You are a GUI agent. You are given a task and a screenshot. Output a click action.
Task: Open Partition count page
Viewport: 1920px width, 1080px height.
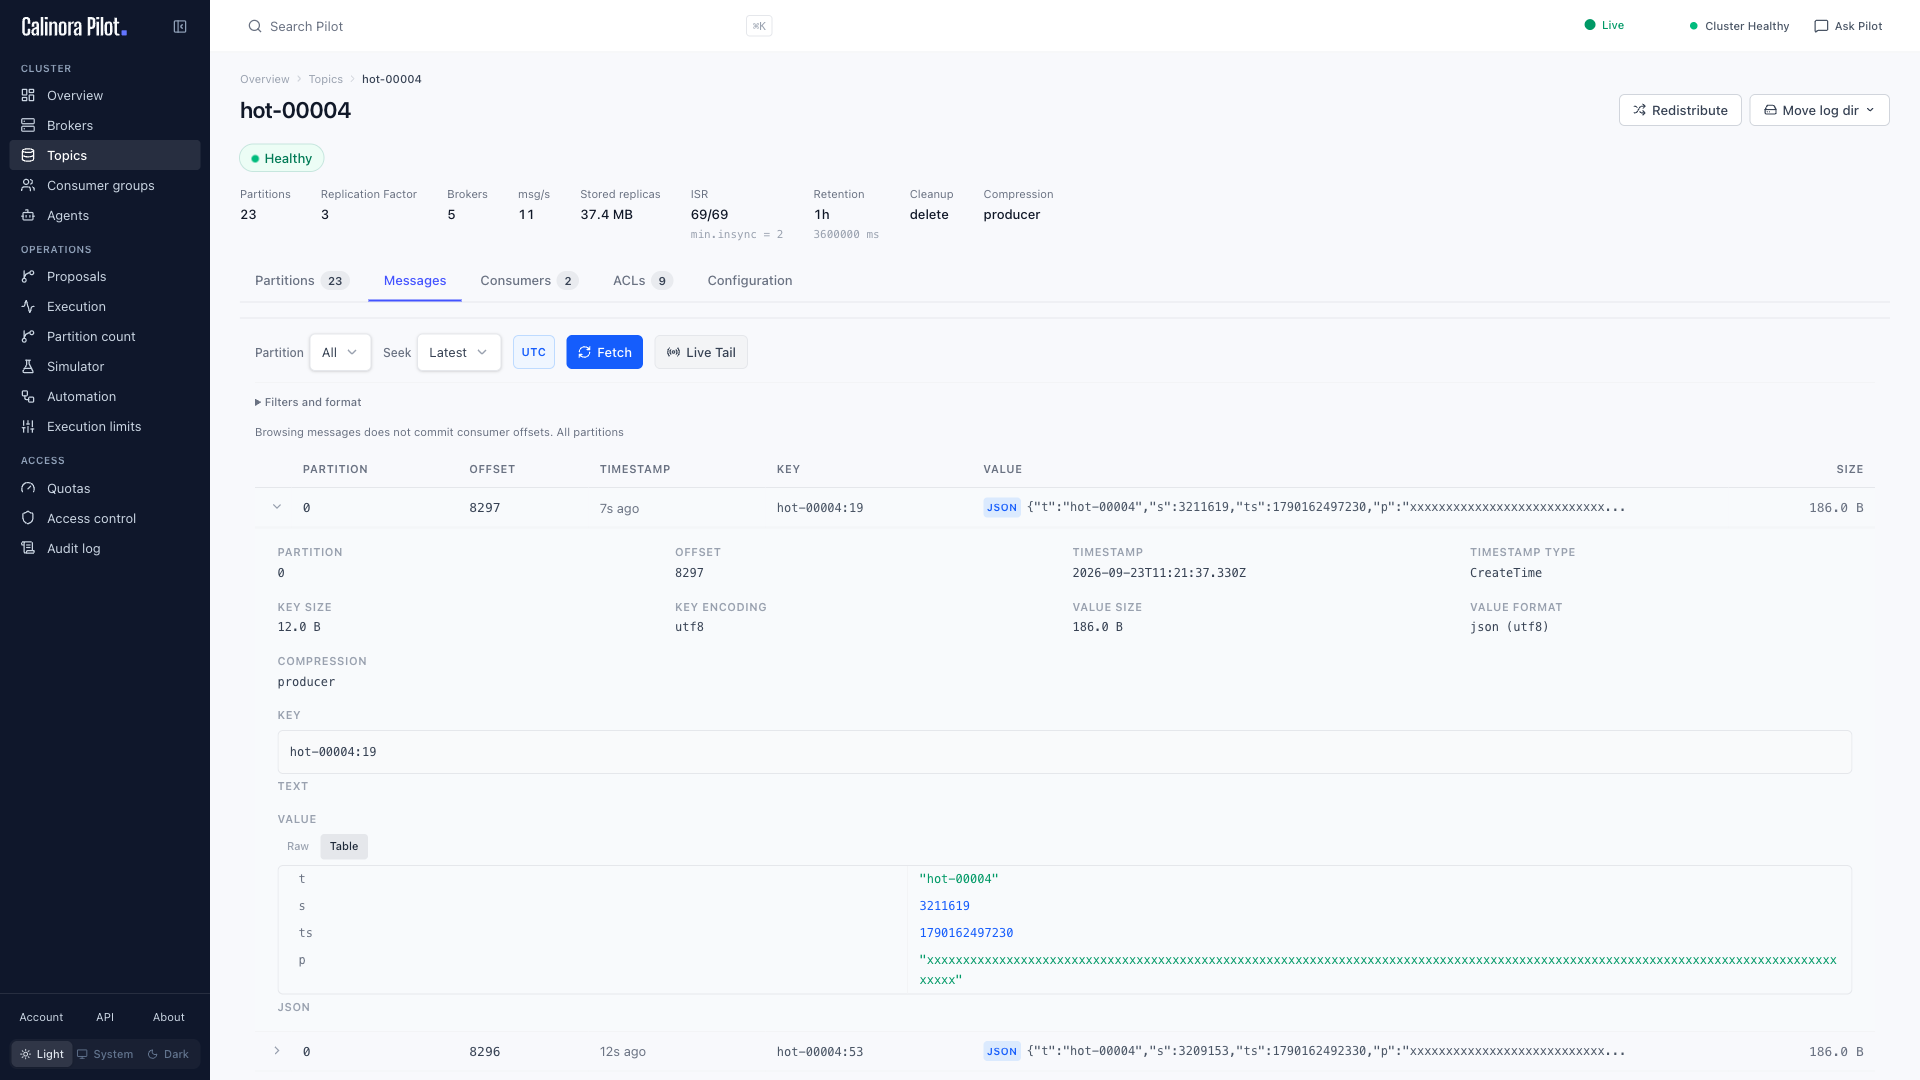pyautogui.click(x=105, y=336)
